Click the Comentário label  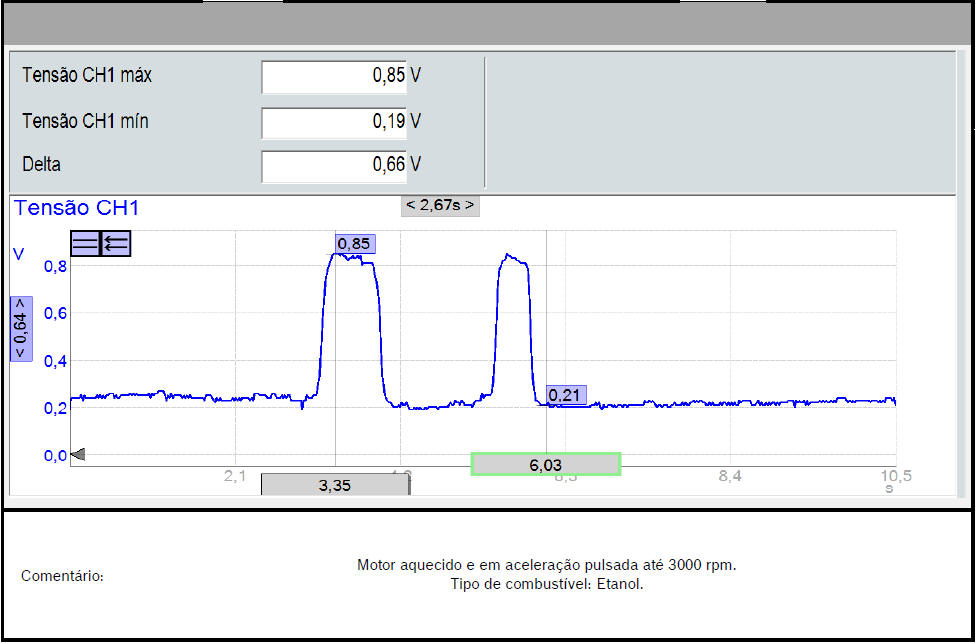(62, 576)
